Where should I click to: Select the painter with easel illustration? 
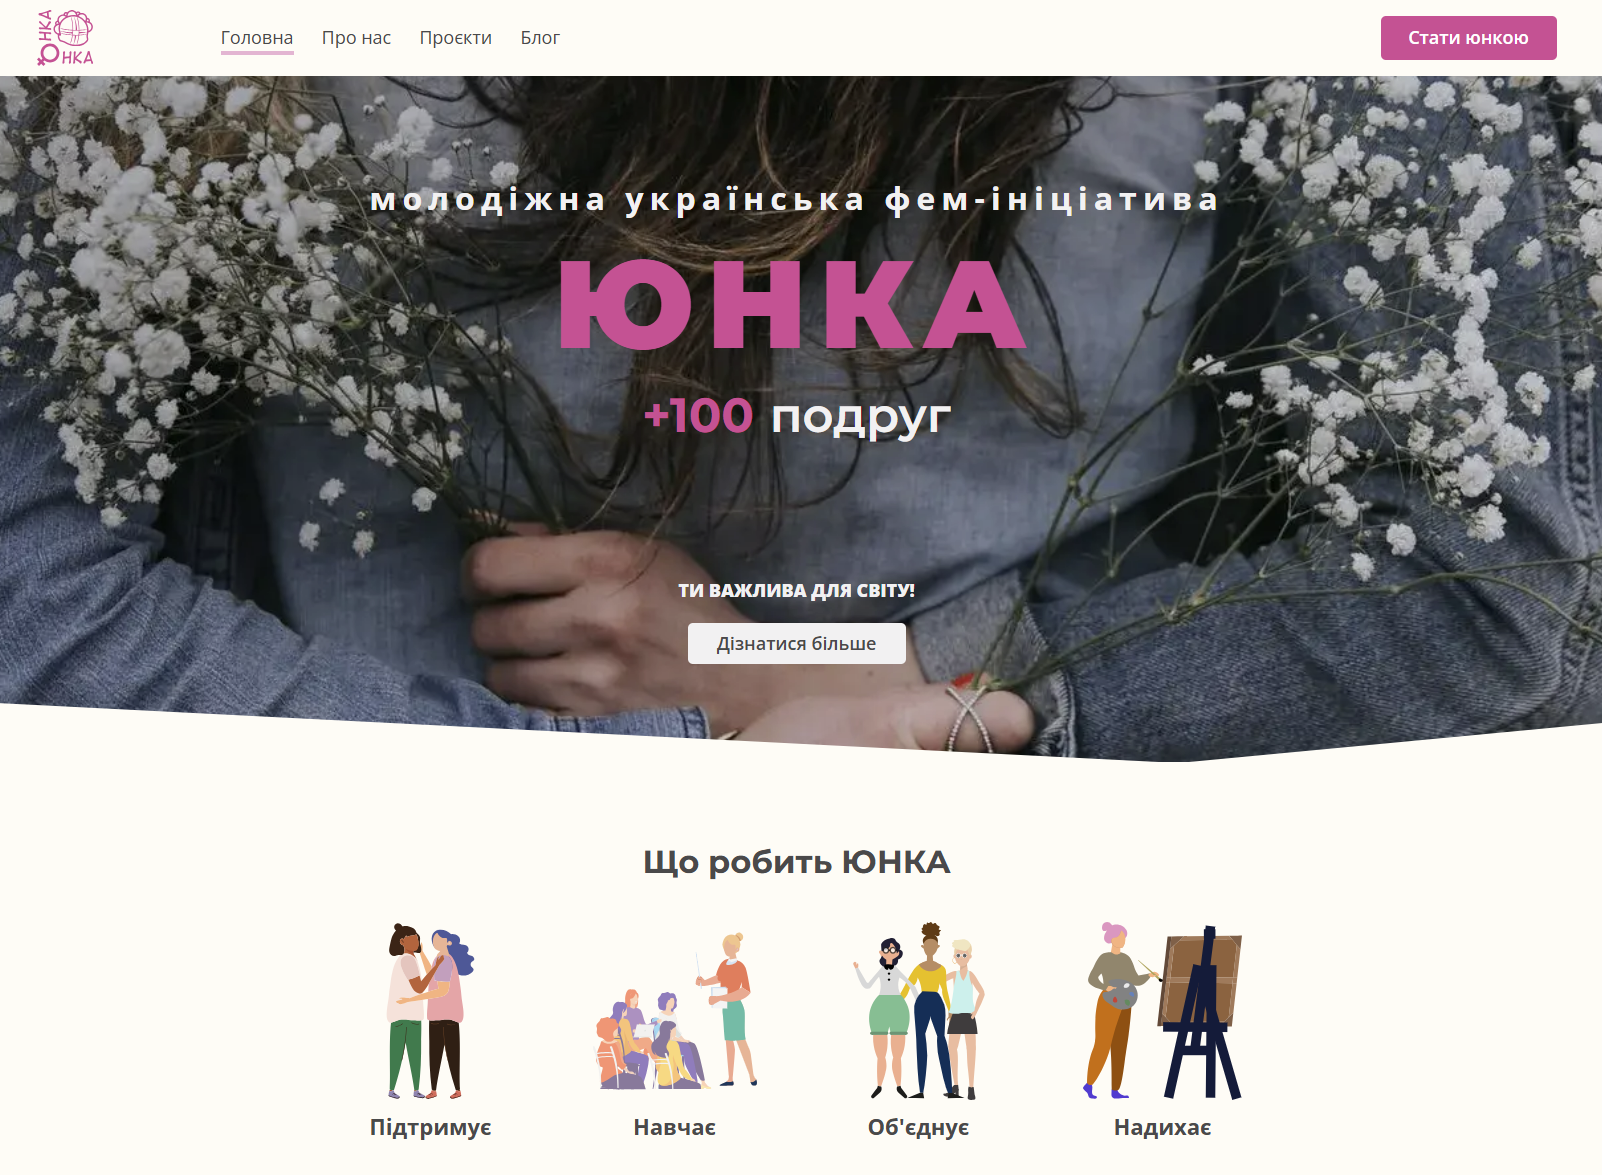tap(1163, 1011)
